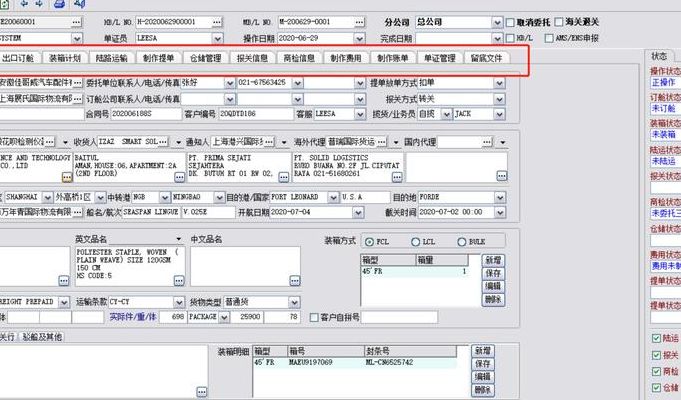The image size is (681, 400).
Task: Expand the empty 国内代理 address editor button
Action: 502,176
